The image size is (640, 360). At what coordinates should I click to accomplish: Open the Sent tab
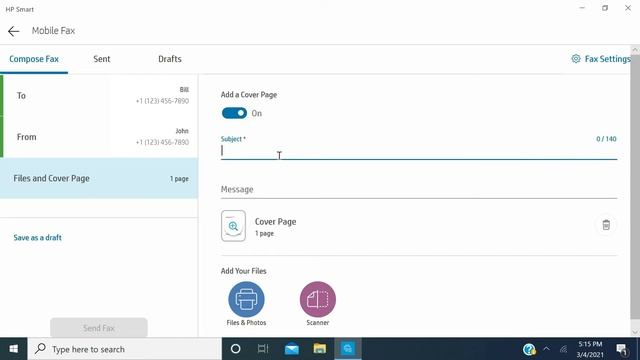point(102,59)
